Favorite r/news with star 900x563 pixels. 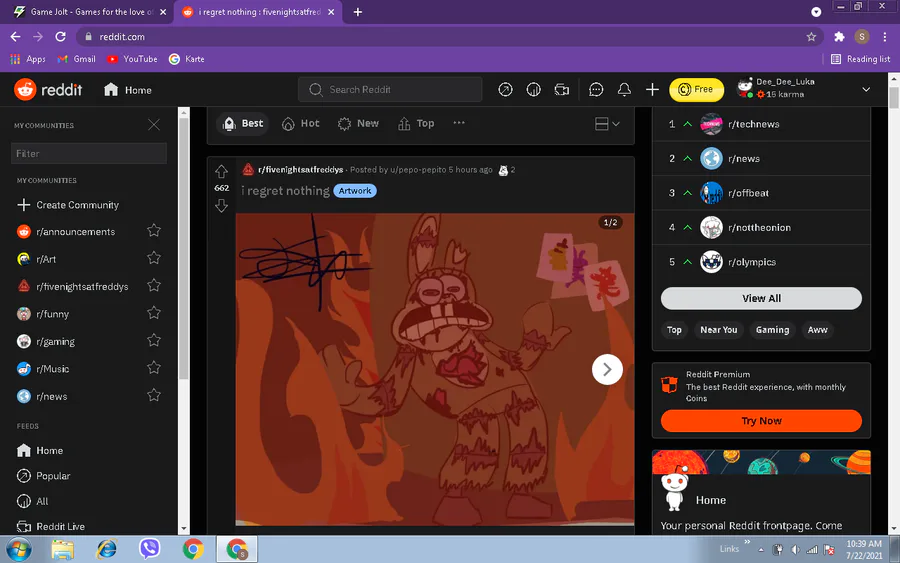[154, 395]
